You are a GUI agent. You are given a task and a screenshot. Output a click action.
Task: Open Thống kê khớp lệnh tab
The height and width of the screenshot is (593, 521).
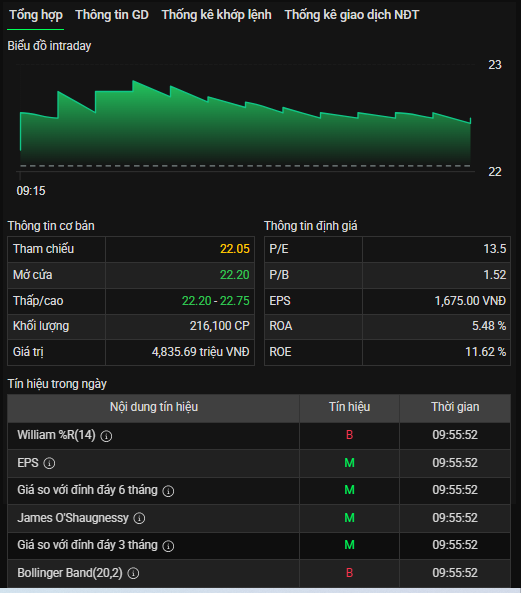[x=217, y=15]
